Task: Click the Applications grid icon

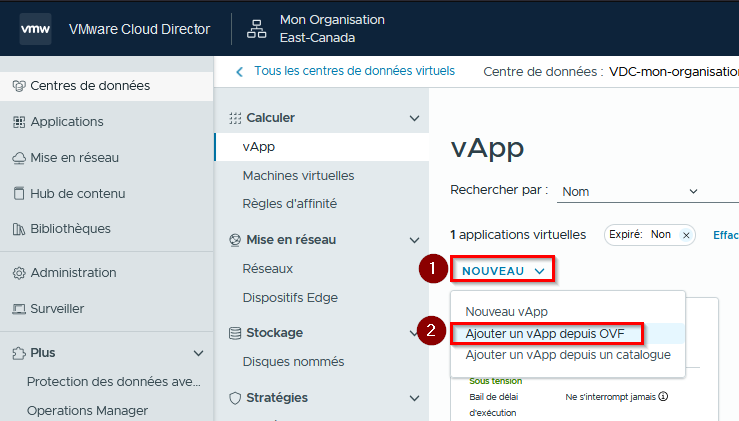Action: point(19,122)
